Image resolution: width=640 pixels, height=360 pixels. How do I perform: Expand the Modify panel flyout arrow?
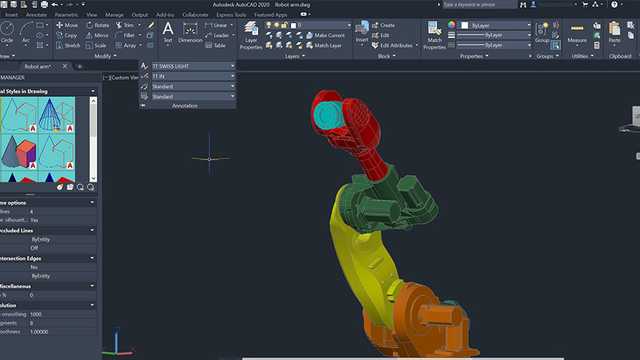coord(115,56)
